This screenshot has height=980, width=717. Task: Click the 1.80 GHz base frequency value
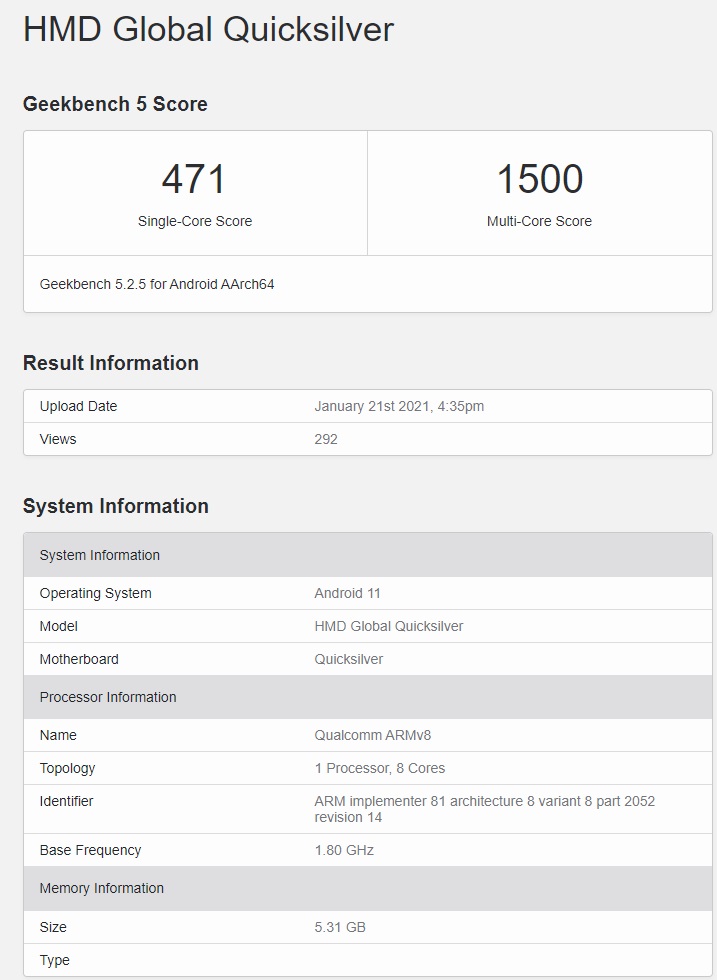pos(344,850)
